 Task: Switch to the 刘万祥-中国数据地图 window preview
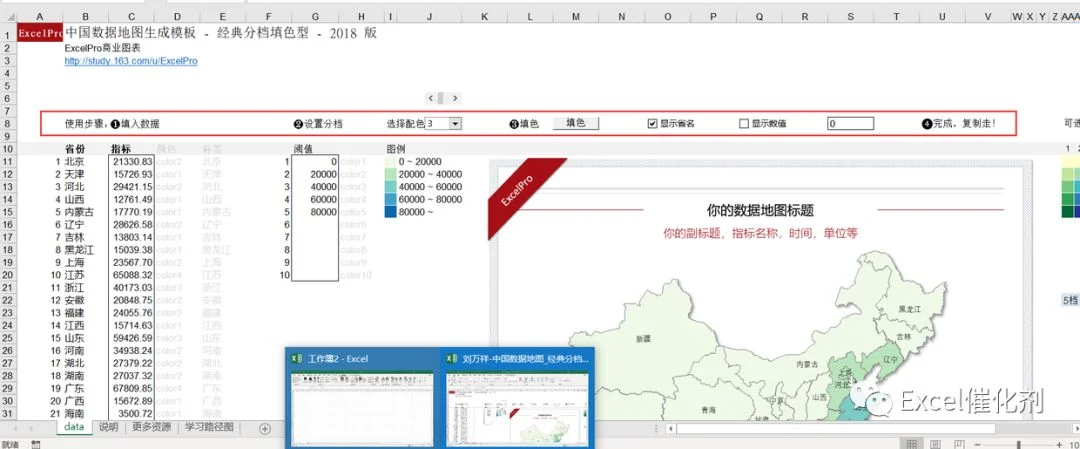pos(516,397)
